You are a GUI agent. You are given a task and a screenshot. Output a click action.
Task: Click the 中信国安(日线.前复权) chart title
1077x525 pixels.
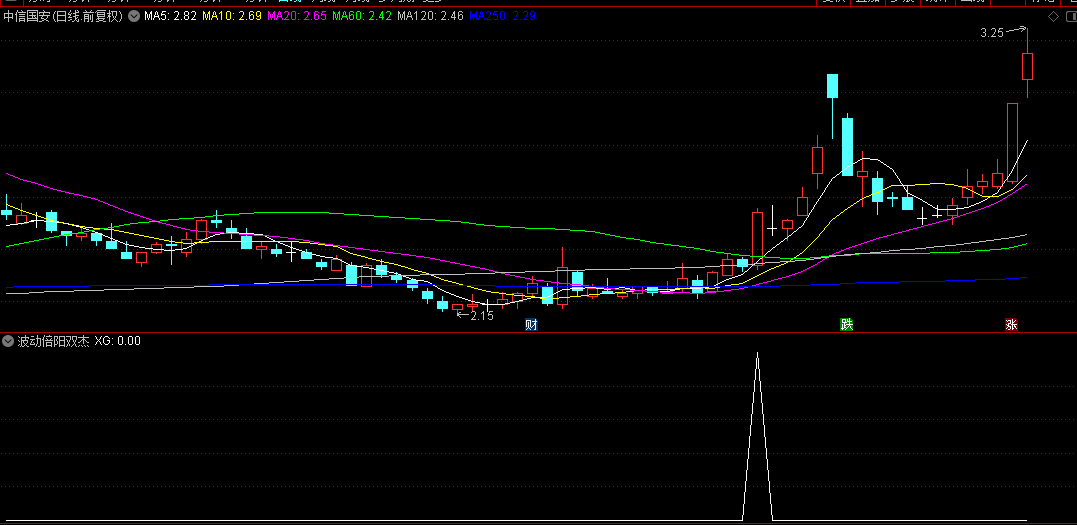click(x=63, y=16)
